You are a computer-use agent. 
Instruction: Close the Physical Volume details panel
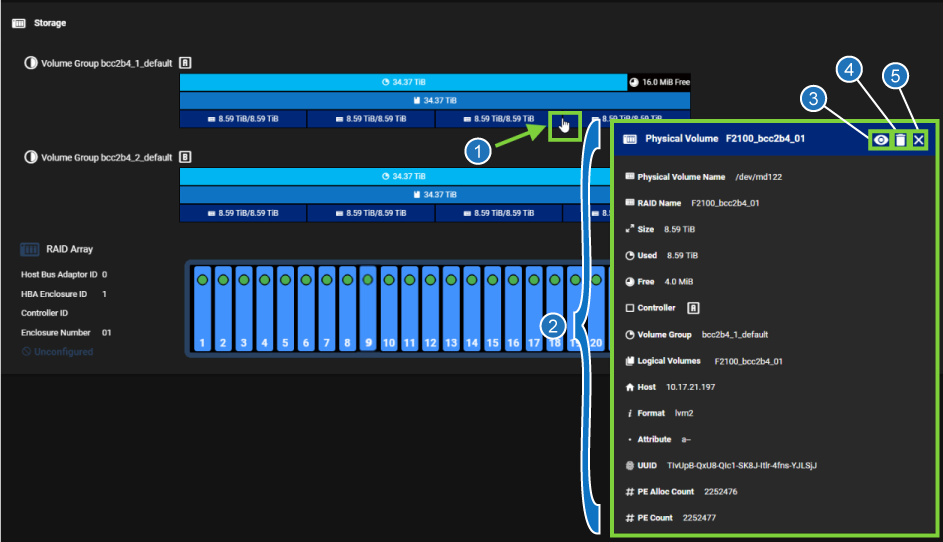click(x=919, y=140)
